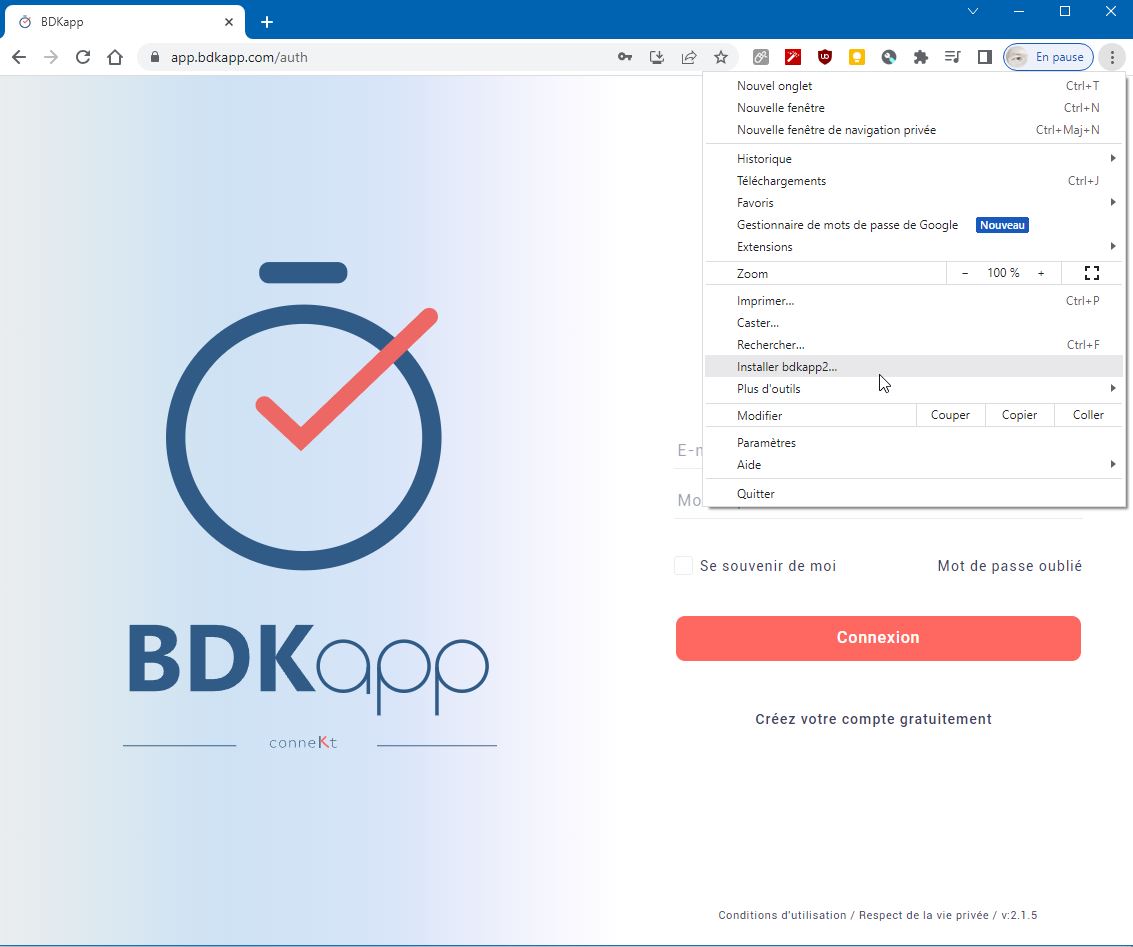
Task: Follow 'Créez votre compte gratuitement' link
Action: tap(874, 719)
